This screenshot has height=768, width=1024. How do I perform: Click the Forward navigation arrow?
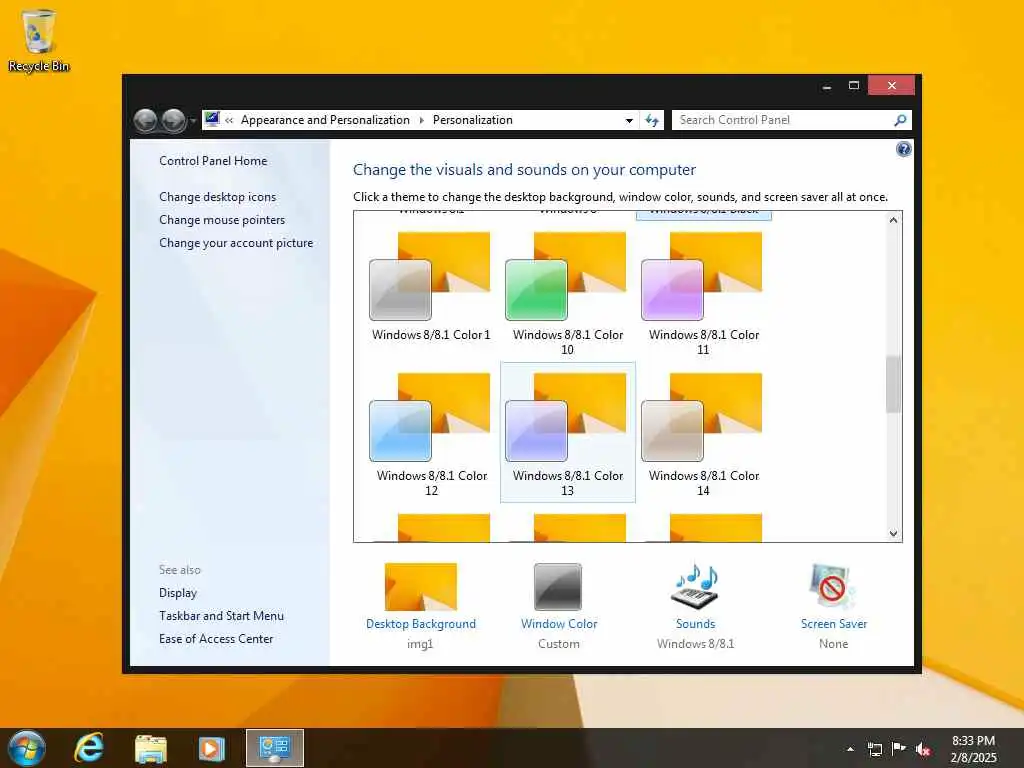(x=174, y=120)
